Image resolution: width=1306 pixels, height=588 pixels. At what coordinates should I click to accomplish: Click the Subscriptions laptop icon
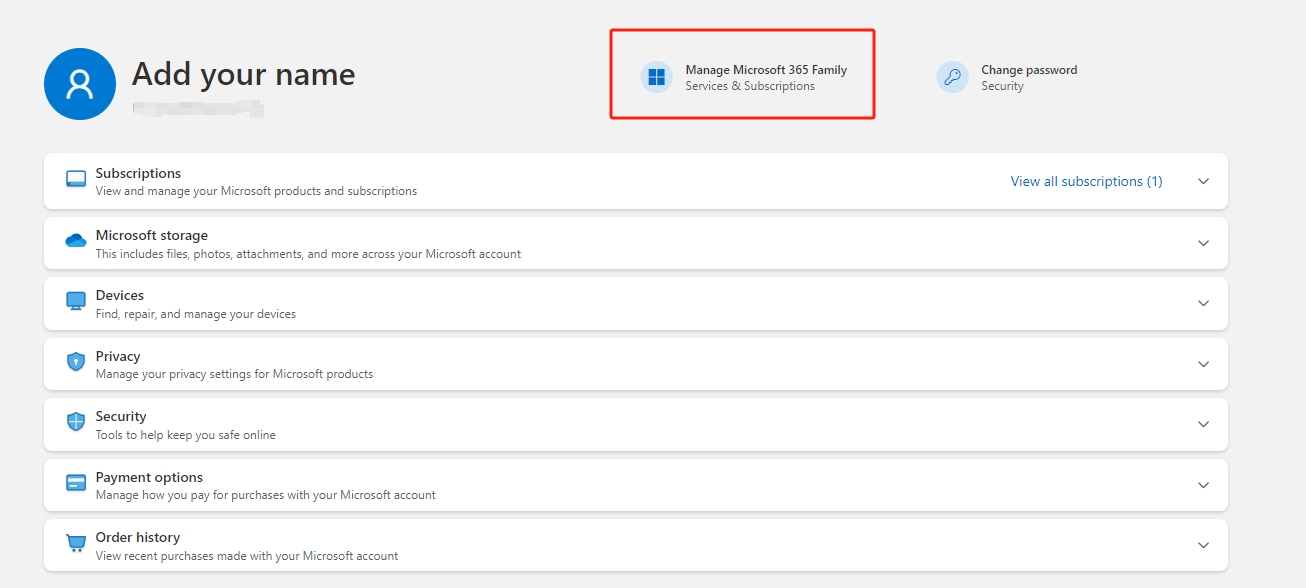tap(76, 180)
